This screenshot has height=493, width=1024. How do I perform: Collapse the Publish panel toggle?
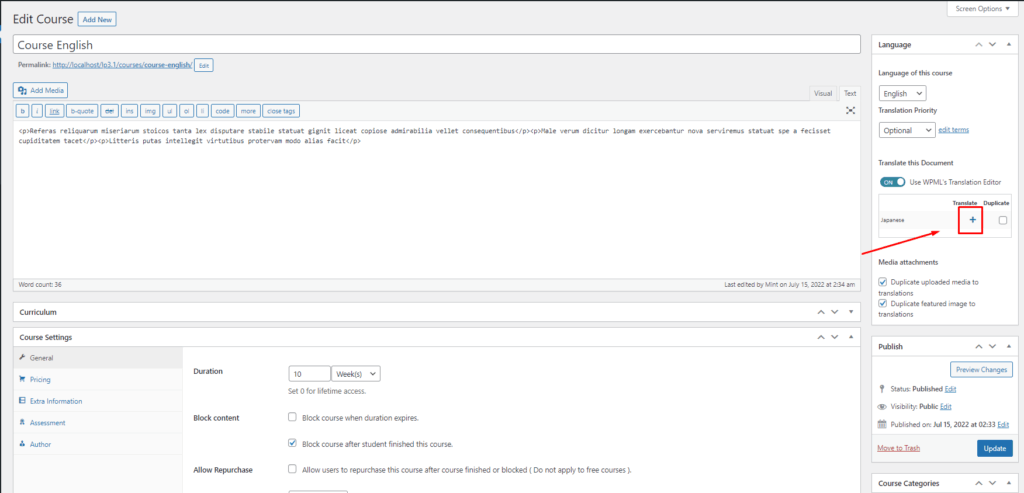pyautogui.click(x=1008, y=347)
